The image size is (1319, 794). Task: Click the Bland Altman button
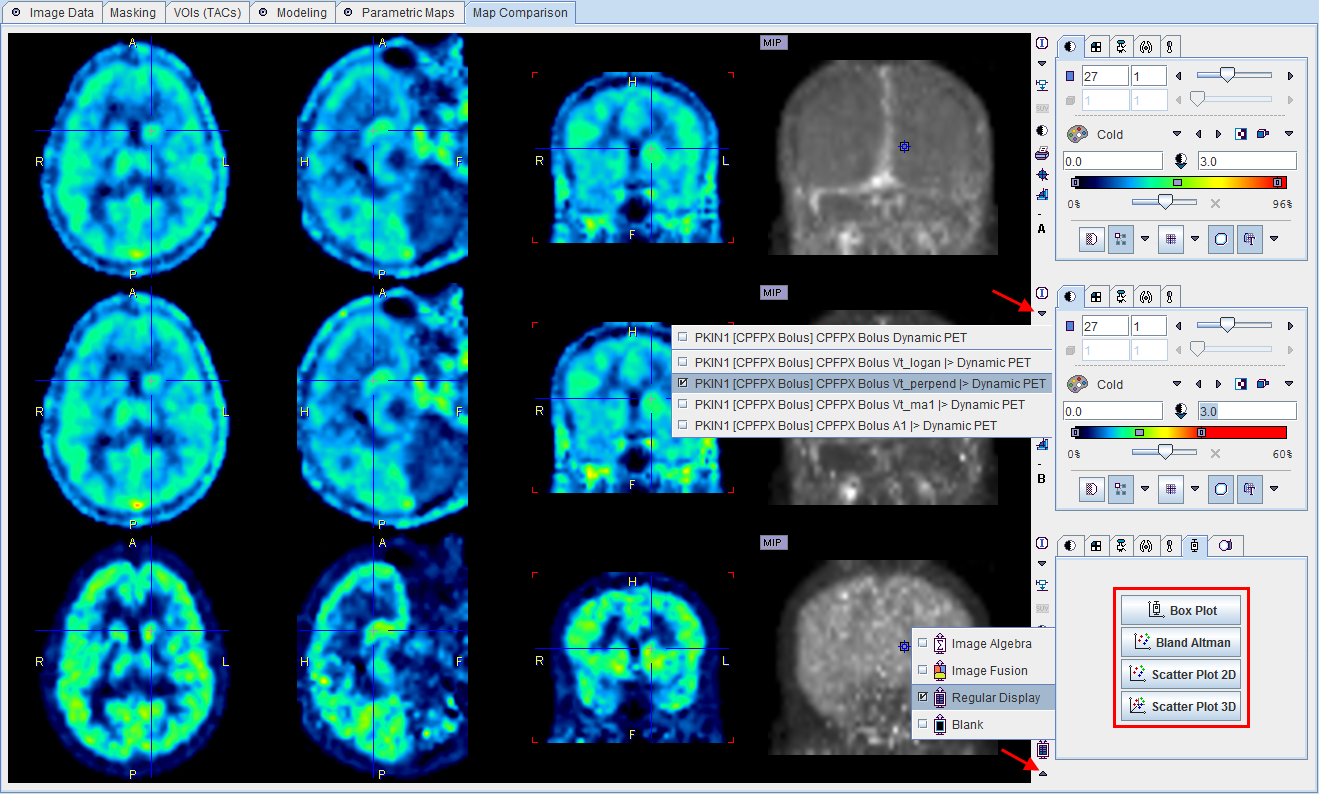1181,642
